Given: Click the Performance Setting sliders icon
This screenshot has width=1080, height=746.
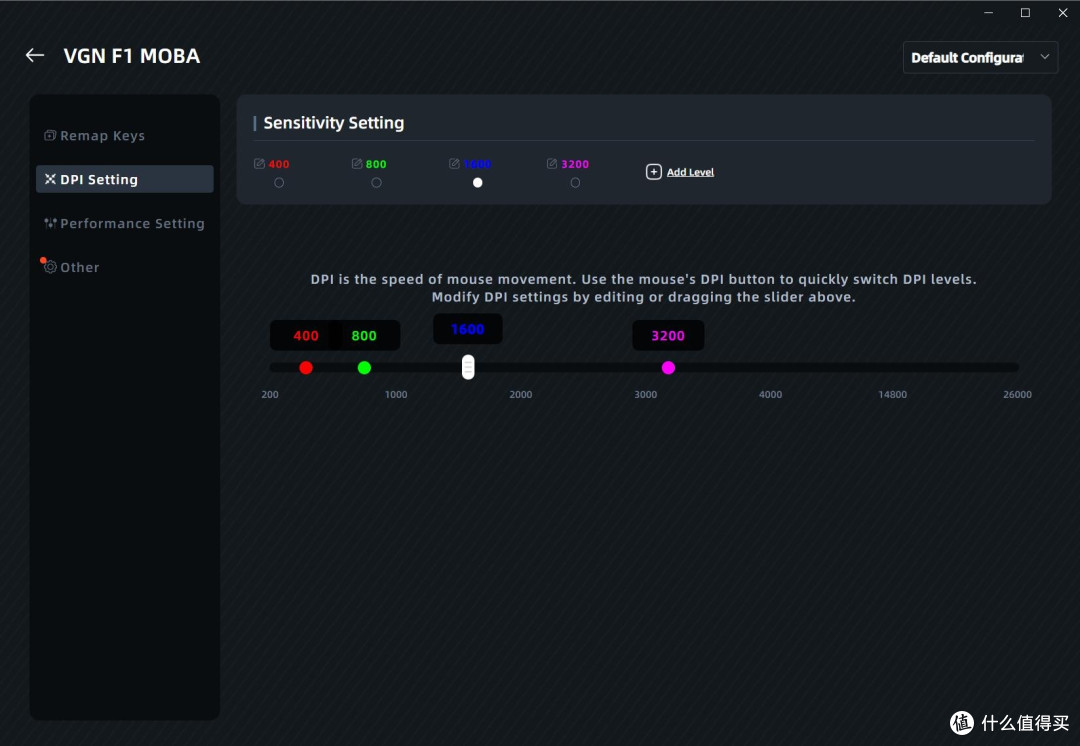Looking at the screenshot, I should tap(50, 223).
